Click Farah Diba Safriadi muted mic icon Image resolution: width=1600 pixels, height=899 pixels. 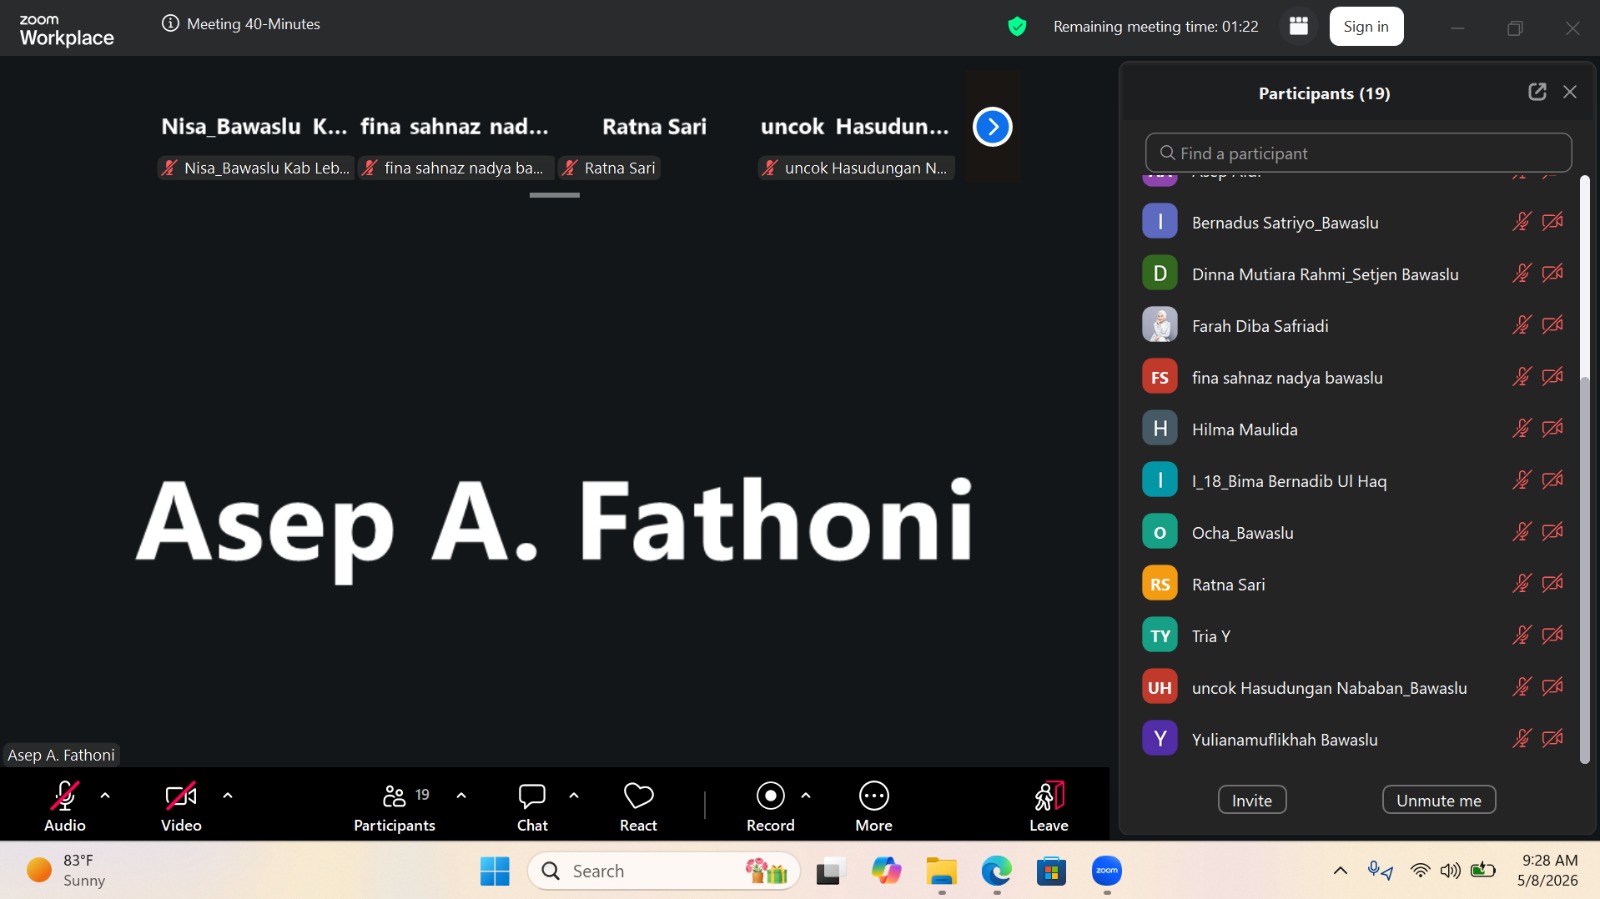point(1522,325)
